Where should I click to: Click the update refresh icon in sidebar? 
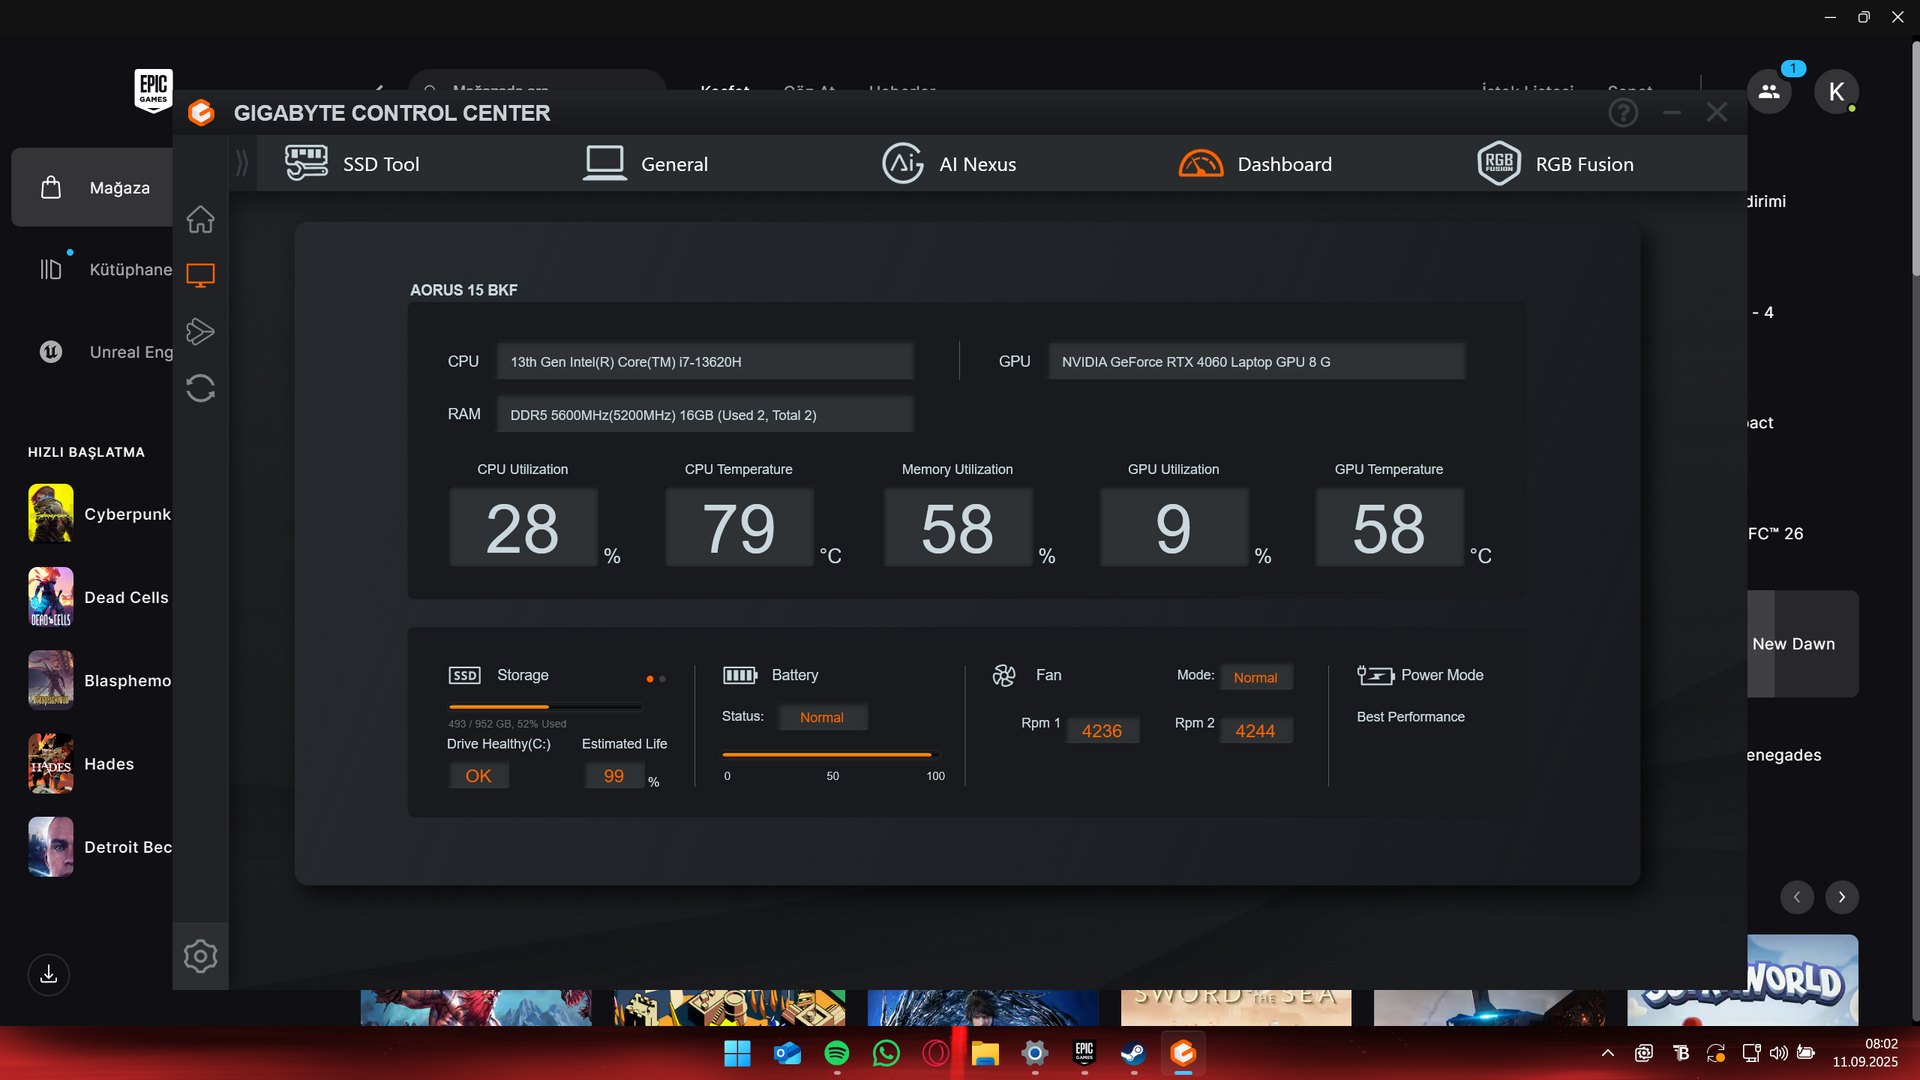click(200, 388)
